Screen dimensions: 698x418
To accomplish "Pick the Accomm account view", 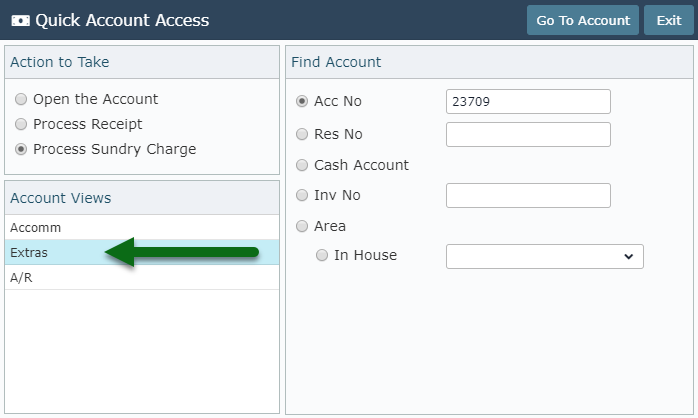I will (x=142, y=227).
